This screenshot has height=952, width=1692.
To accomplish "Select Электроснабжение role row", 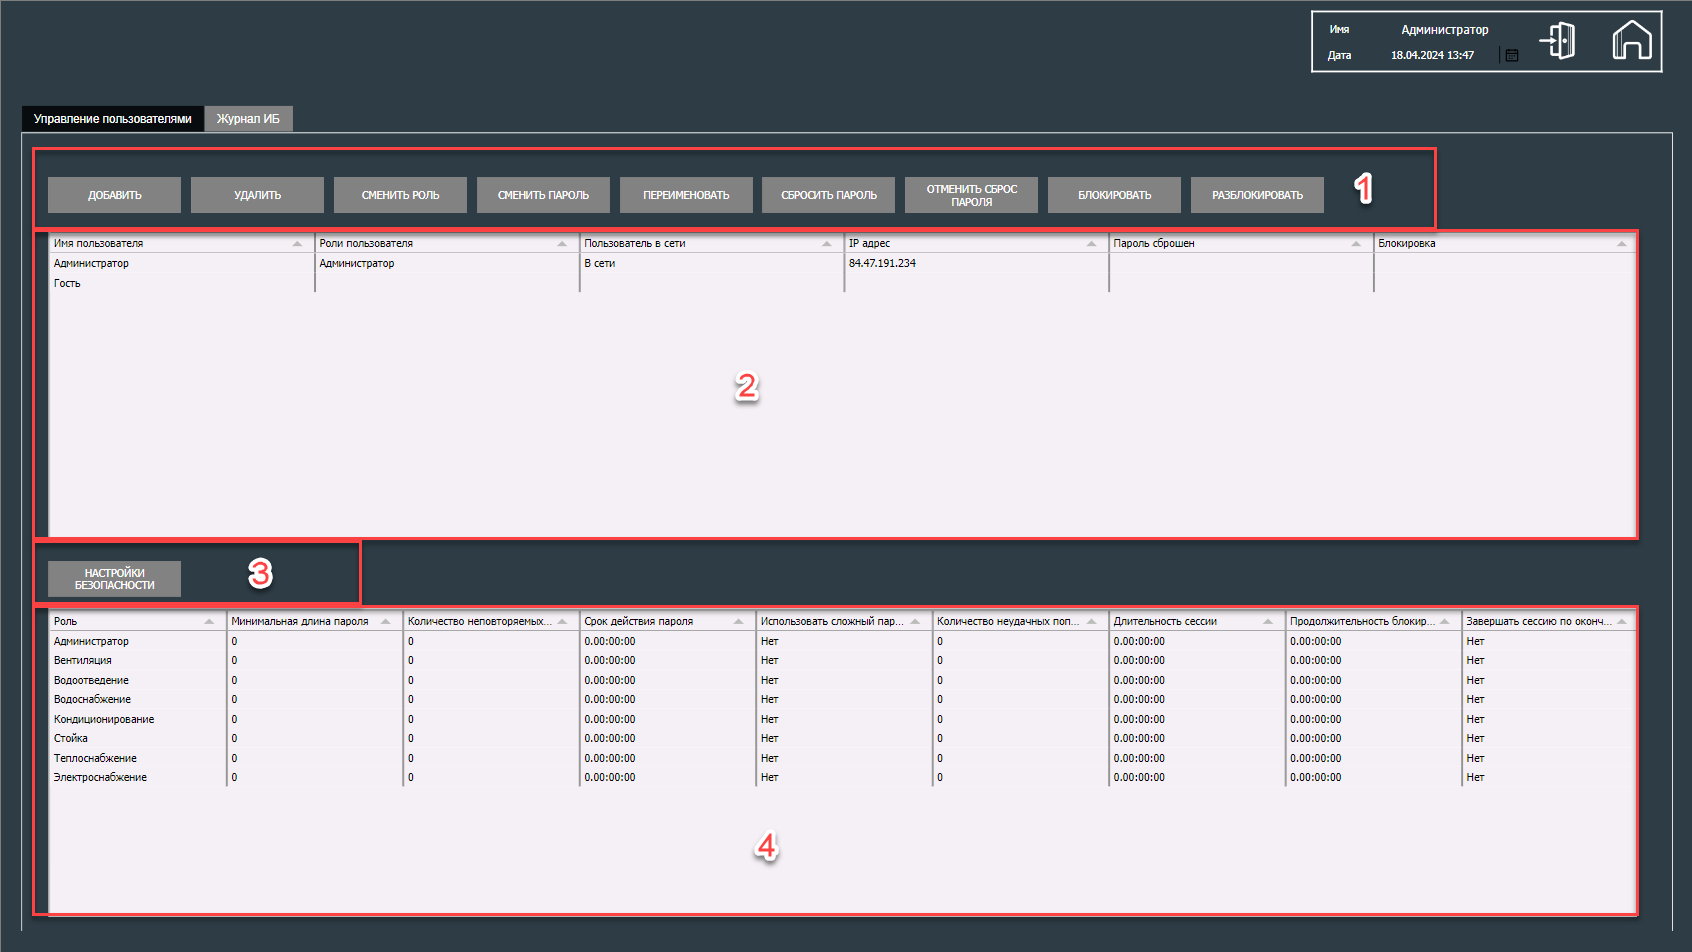I will tap(100, 778).
